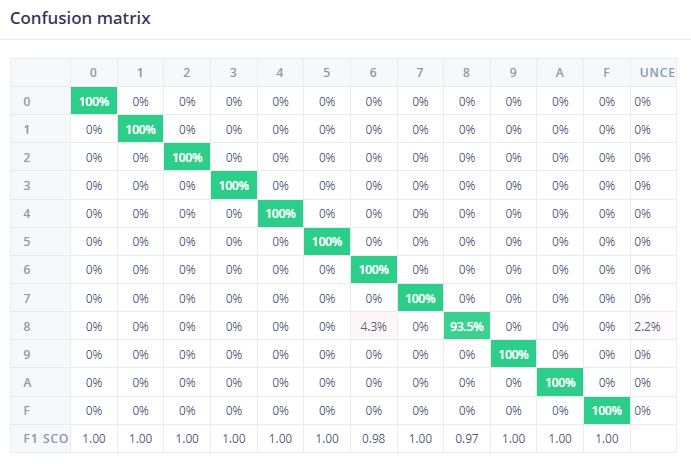Viewport: 691px width, 464px height.
Task: Click the column header labeled A
Action: 560,72
